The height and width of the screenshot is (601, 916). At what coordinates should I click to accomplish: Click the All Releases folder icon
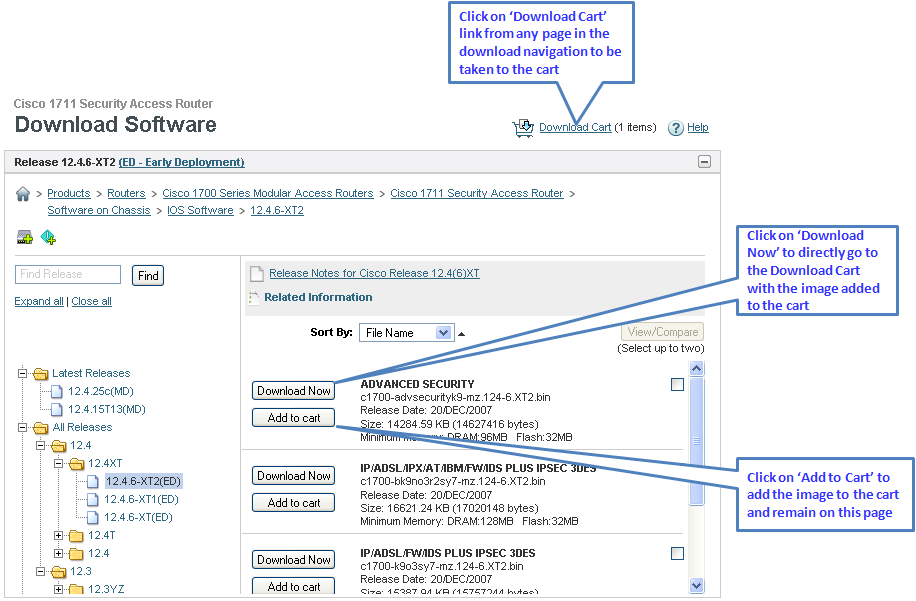pyautogui.click(x=40, y=428)
